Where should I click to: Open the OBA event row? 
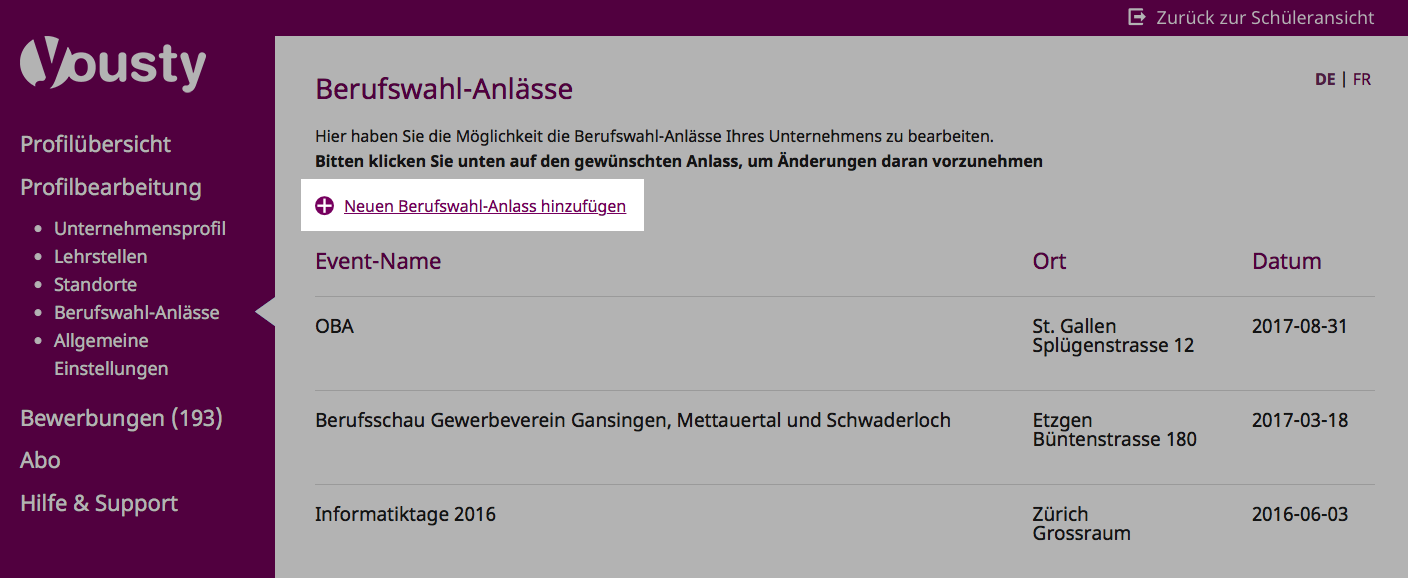click(x=844, y=343)
